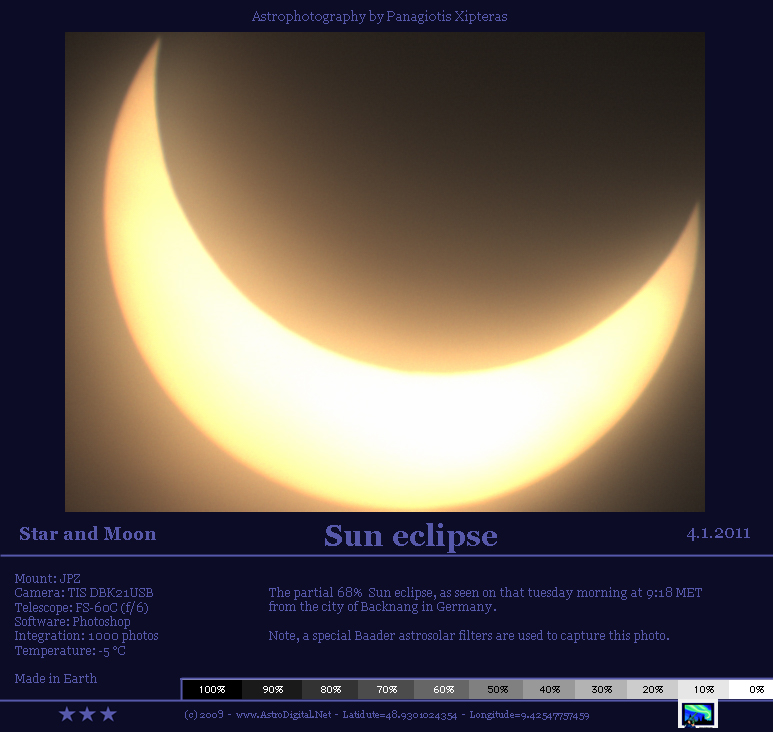Click the 100% black grayscale swatch
The image size is (773, 732).
click(212, 690)
